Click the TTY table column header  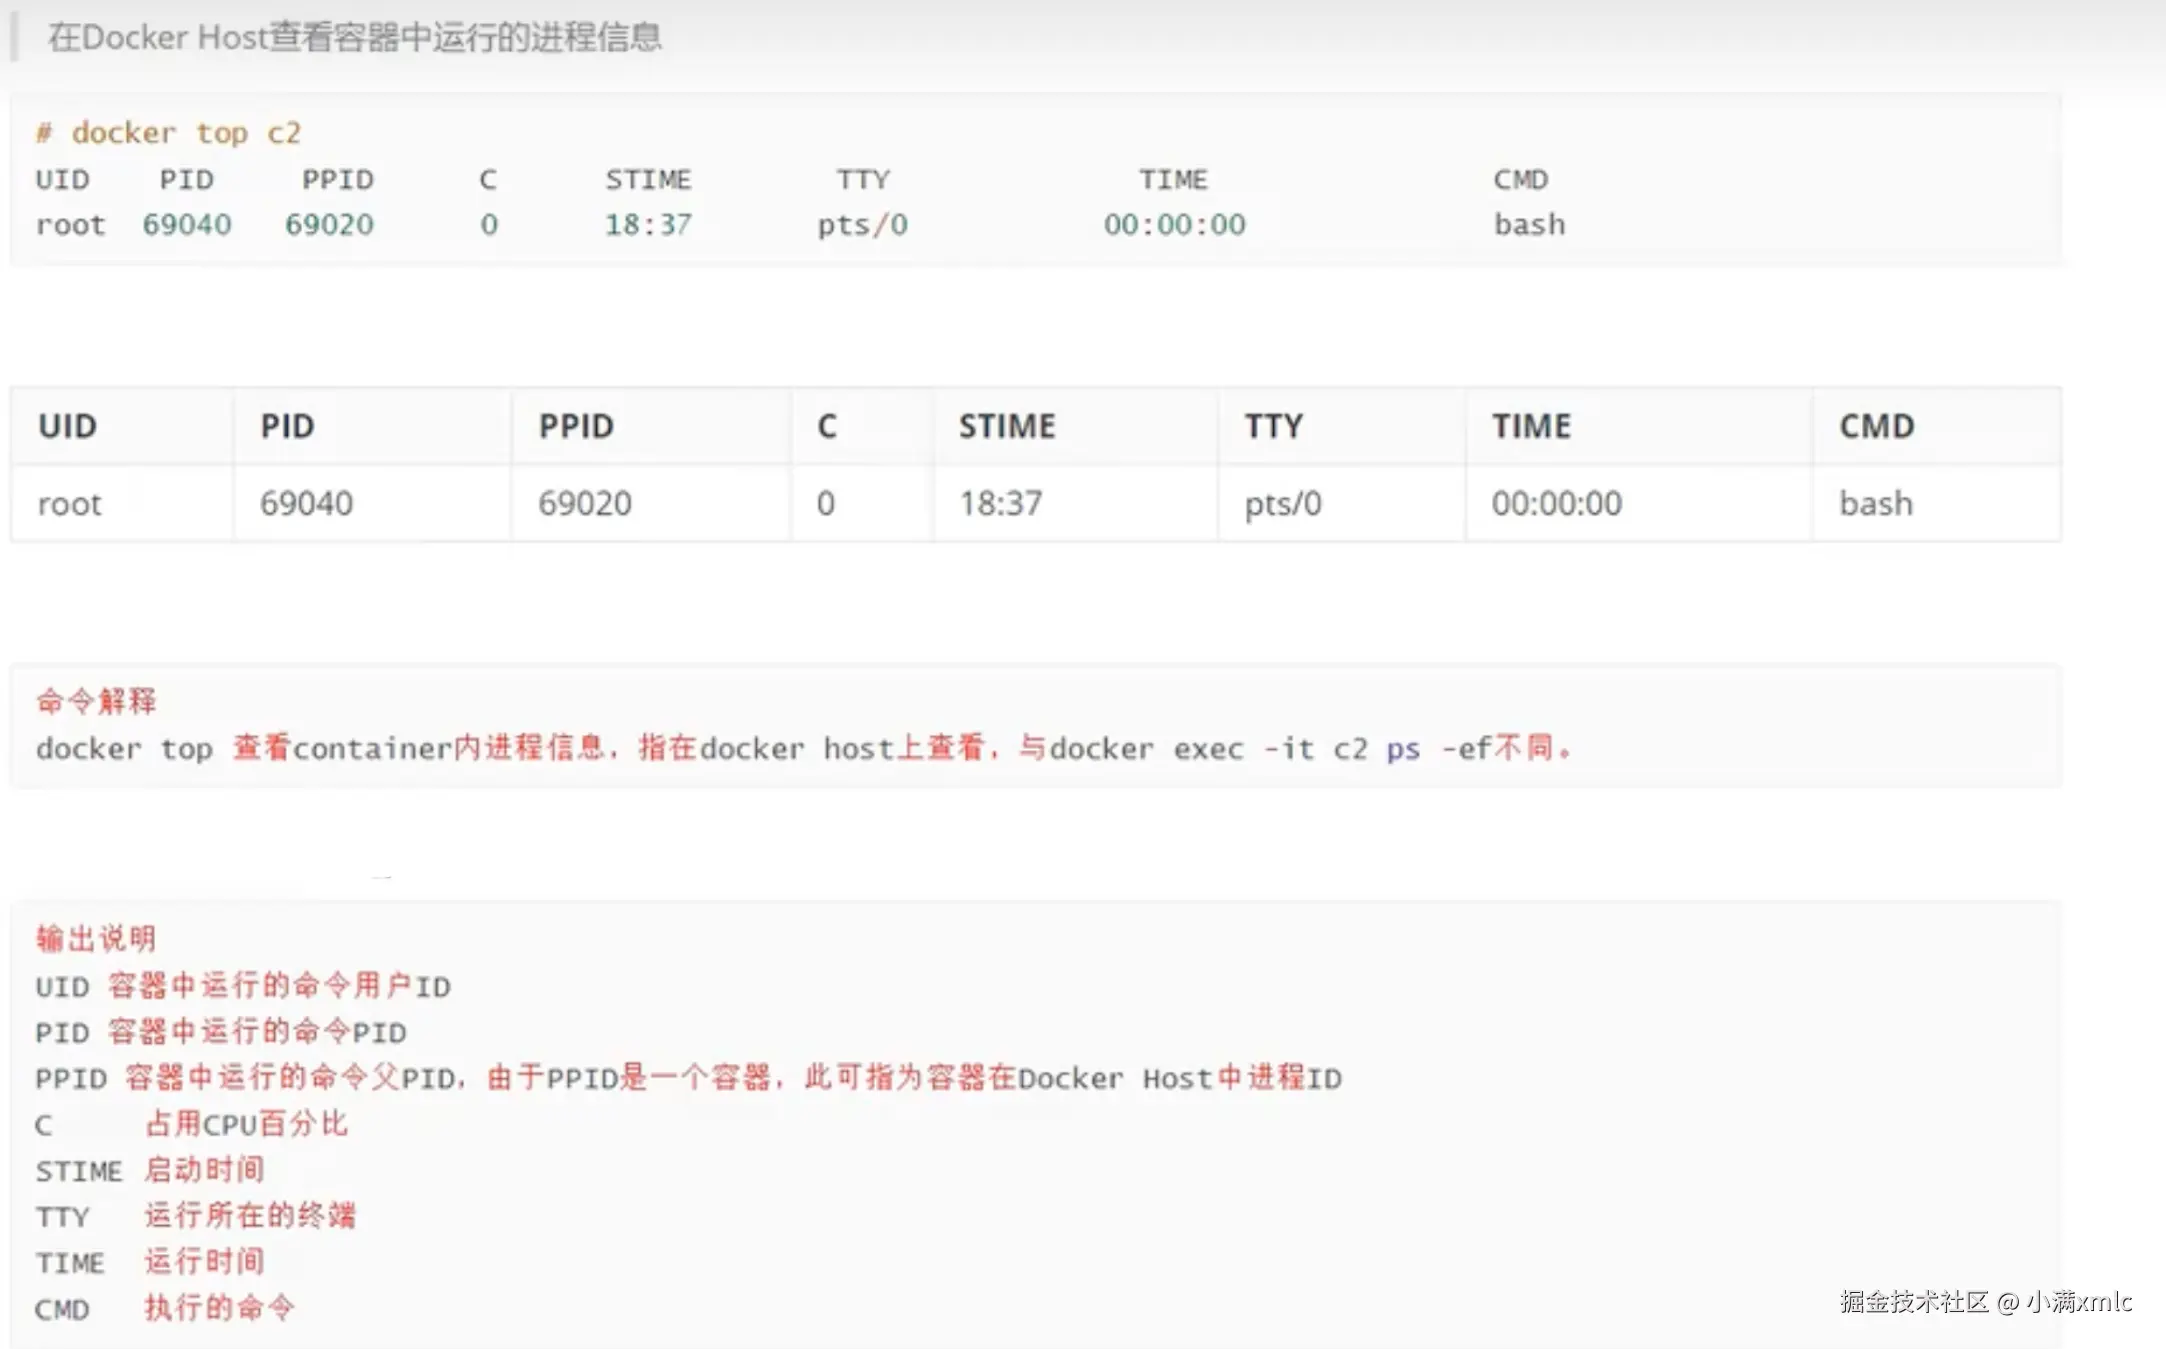(x=1273, y=426)
